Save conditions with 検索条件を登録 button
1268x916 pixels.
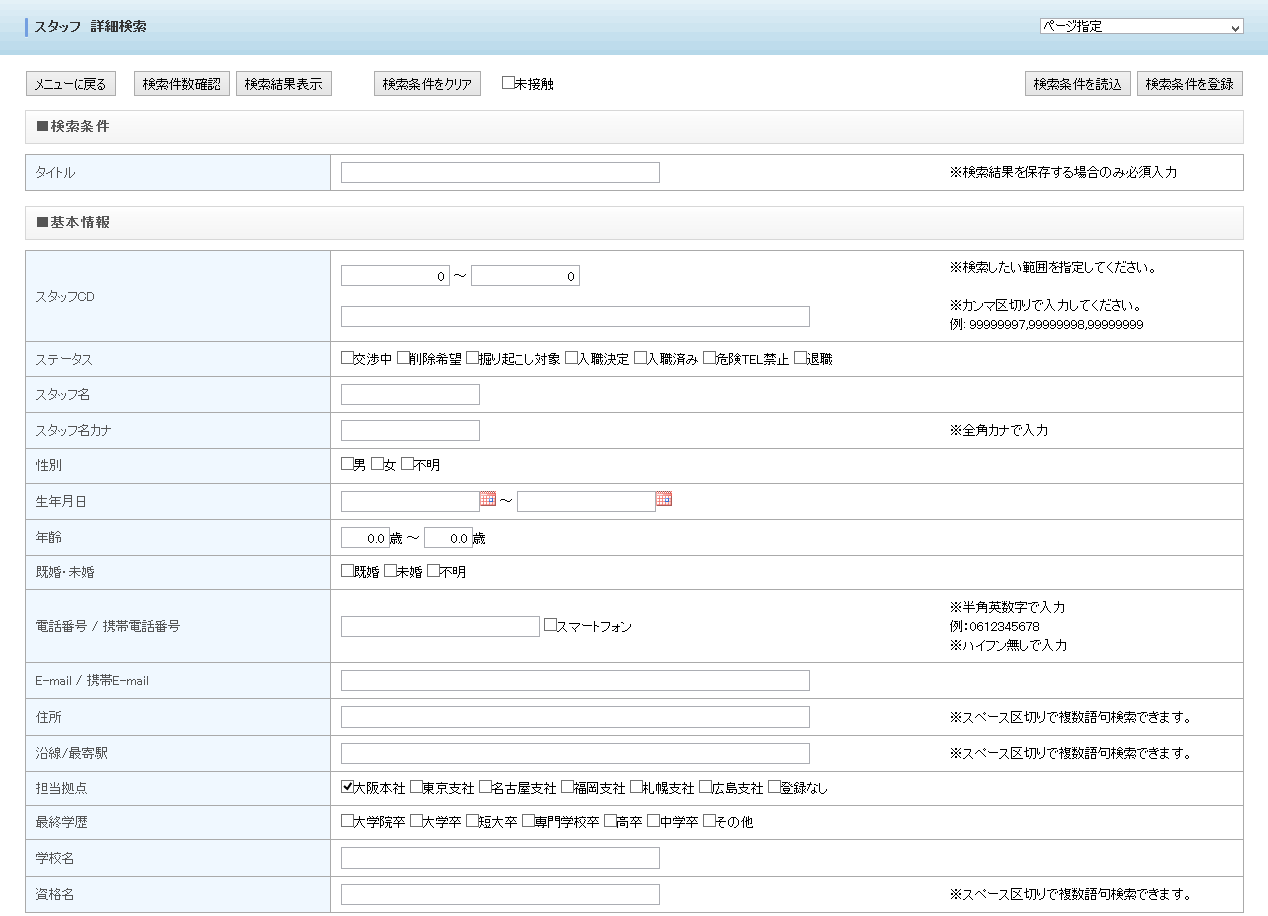tap(1190, 84)
